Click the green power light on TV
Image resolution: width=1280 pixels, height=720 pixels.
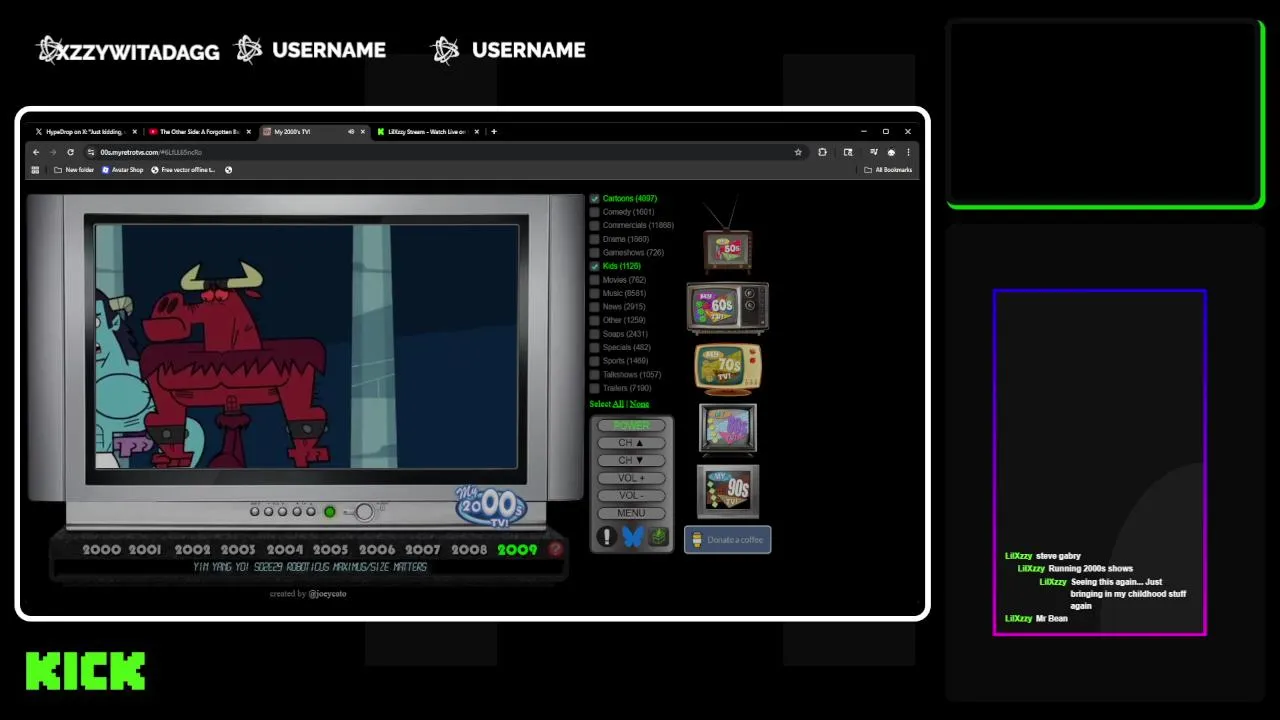[329, 512]
